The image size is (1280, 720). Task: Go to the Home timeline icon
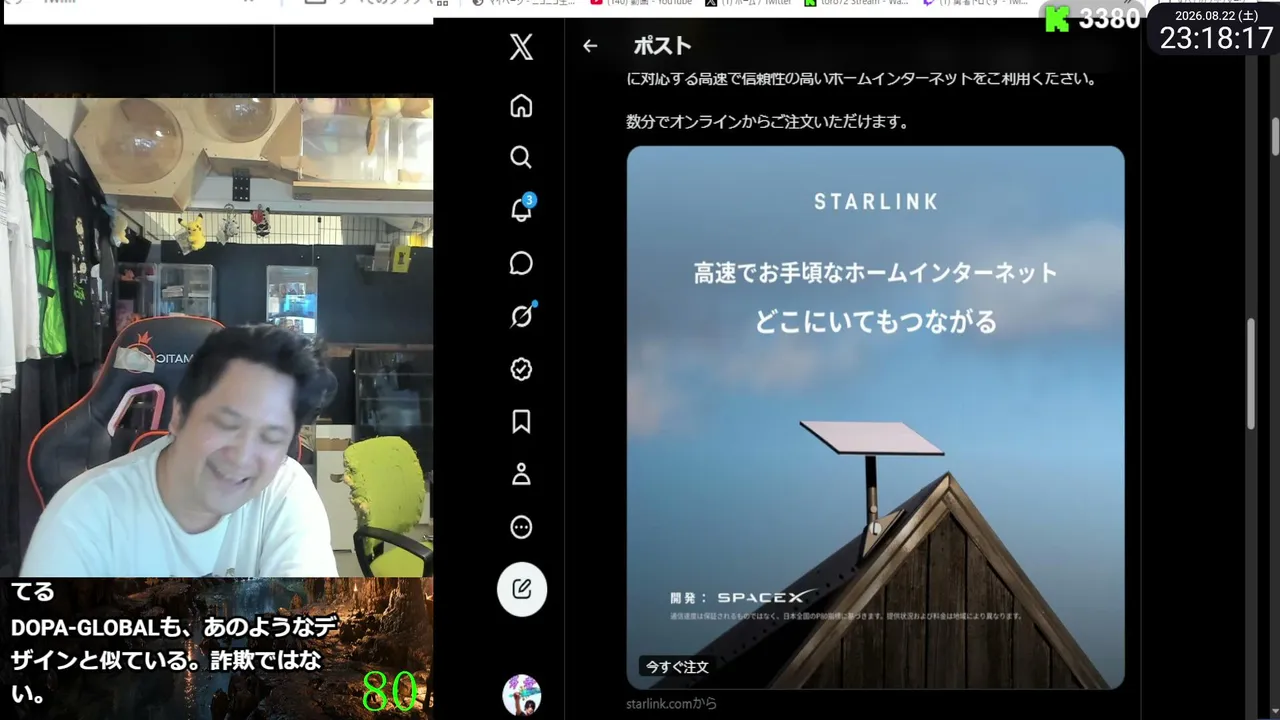521,106
